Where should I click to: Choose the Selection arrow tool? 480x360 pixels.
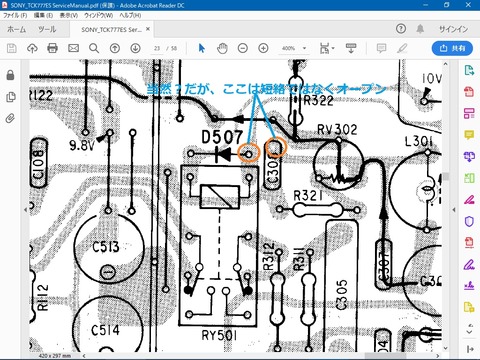coord(201,48)
